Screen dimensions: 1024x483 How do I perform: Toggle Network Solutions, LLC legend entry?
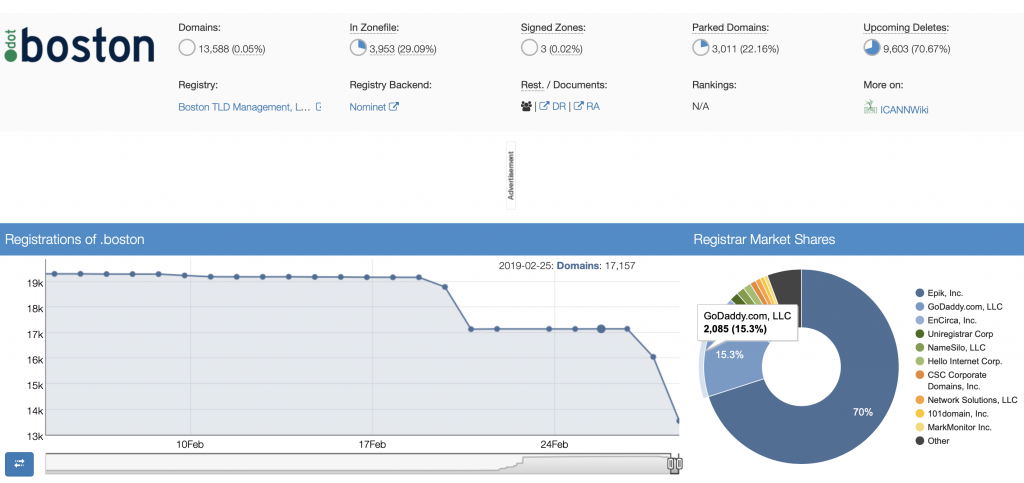coord(966,399)
